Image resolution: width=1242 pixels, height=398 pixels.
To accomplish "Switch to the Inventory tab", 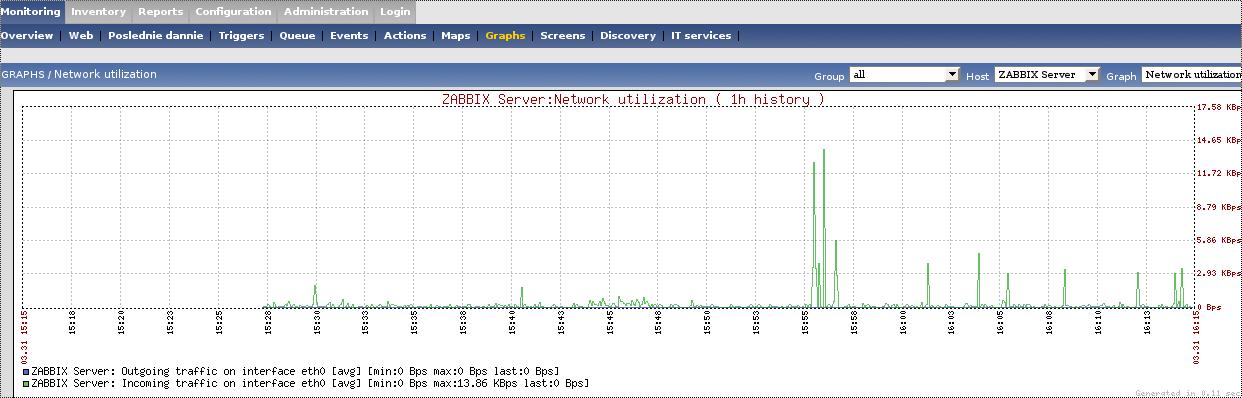I will coord(99,12).
